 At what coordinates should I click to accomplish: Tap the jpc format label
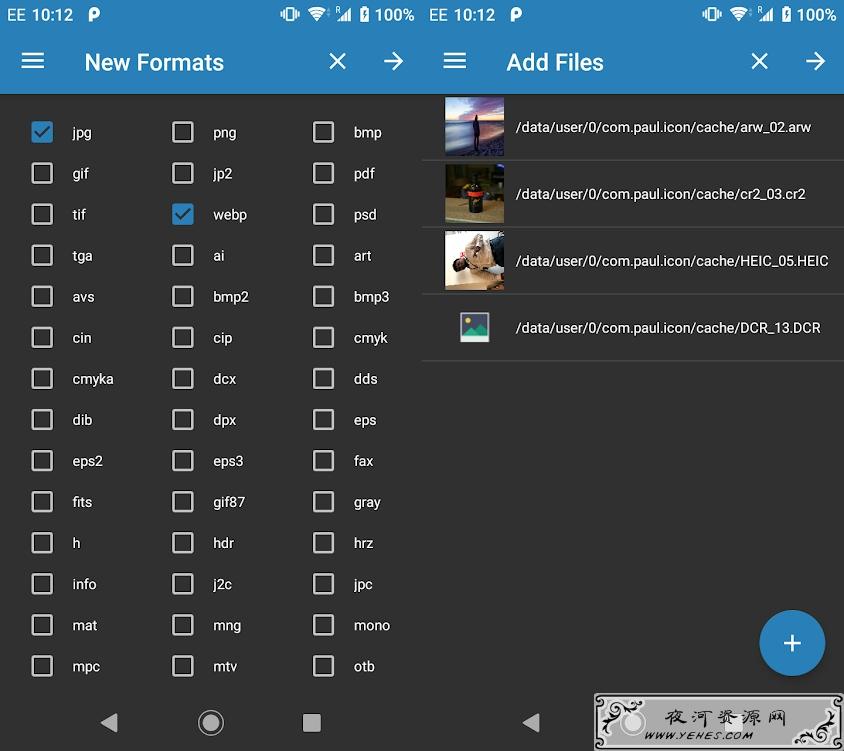click(x=363, y=585)
